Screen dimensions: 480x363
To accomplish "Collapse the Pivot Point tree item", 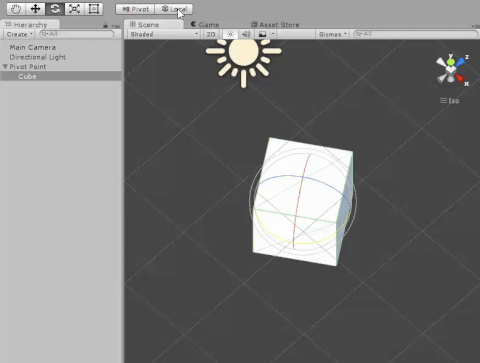I will coord(5,67).
